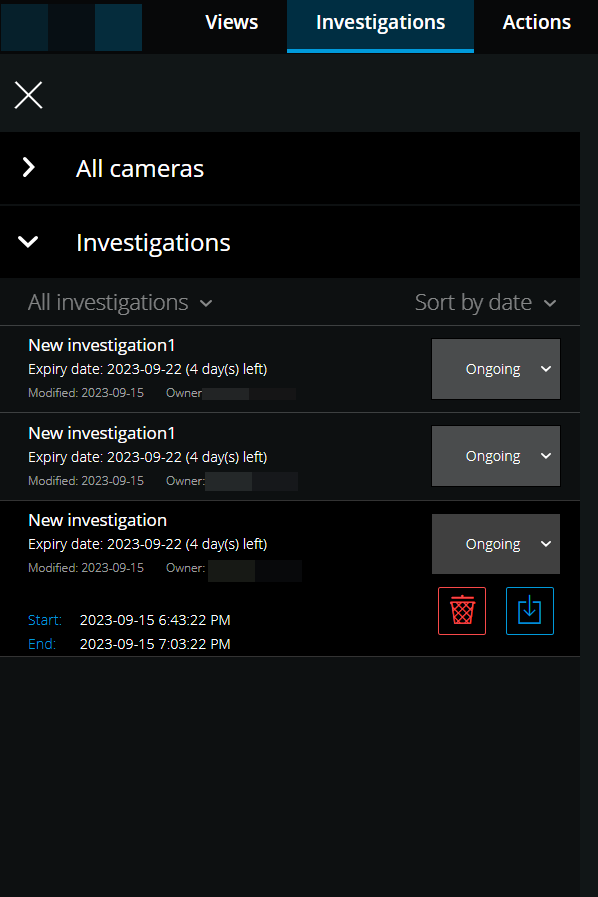598x897 pixels.
Task: Switch to the Actions tab
Action: [536, 22]
